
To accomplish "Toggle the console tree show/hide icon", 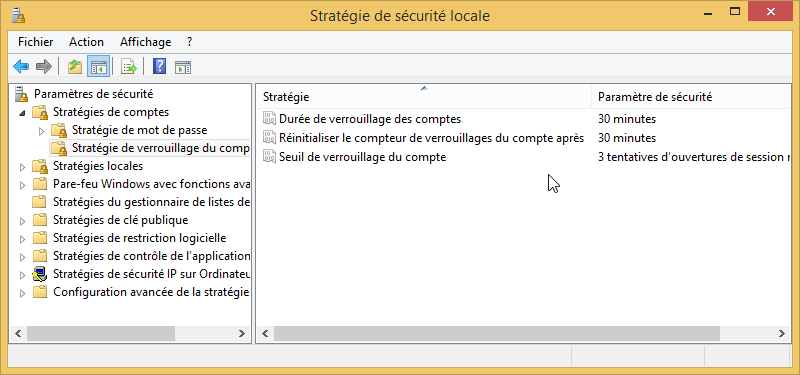I will coord(98,66).
